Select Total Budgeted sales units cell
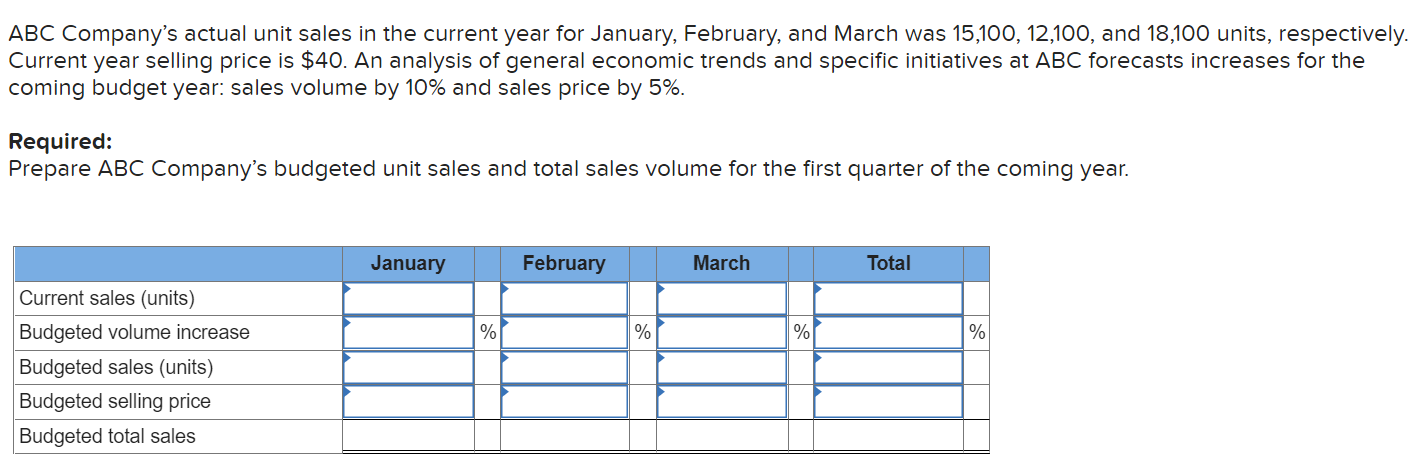The width and height of the screenshot is (1418, 469). 888,367
